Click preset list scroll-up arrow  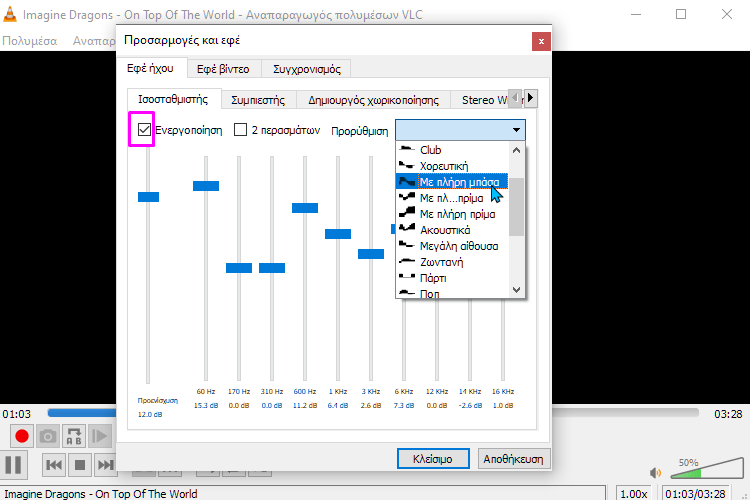pyautogui.click(x=516, y=150)
